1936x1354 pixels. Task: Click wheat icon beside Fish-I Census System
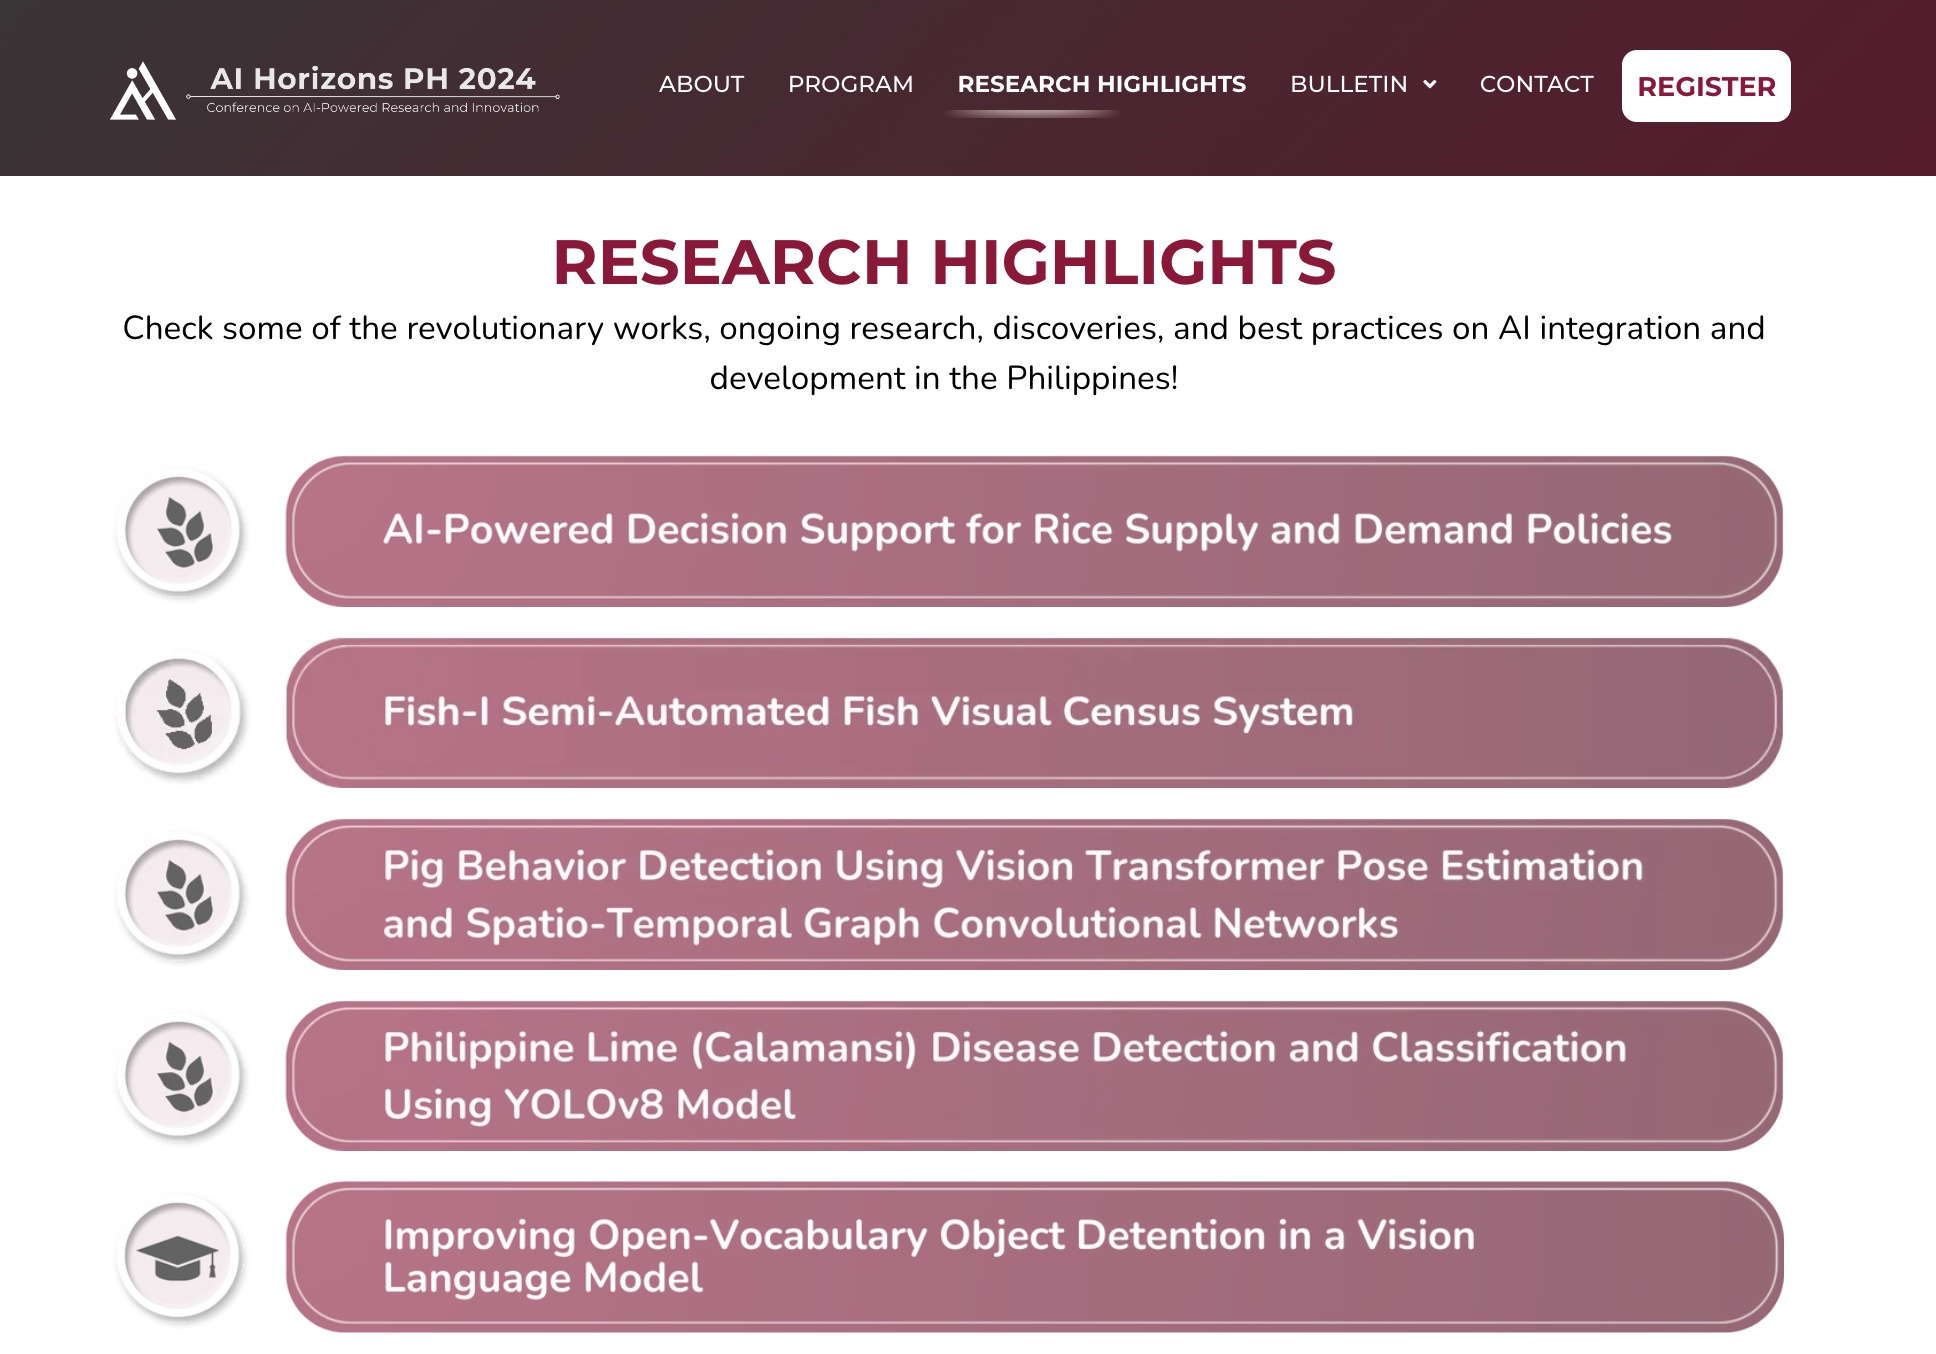[181, 713]
